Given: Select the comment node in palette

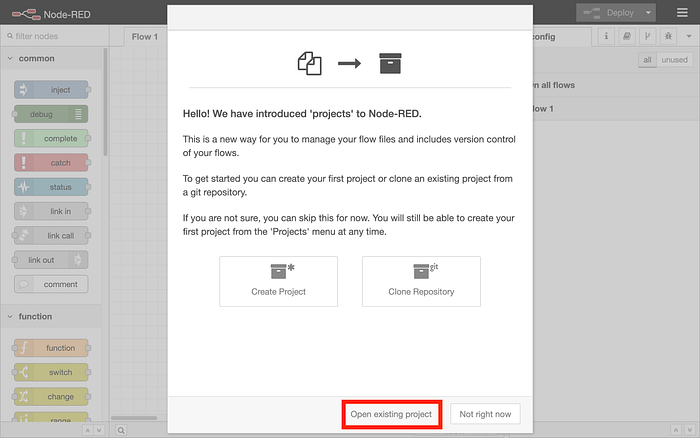Looking at the screenshot, I should click(51, 284).
